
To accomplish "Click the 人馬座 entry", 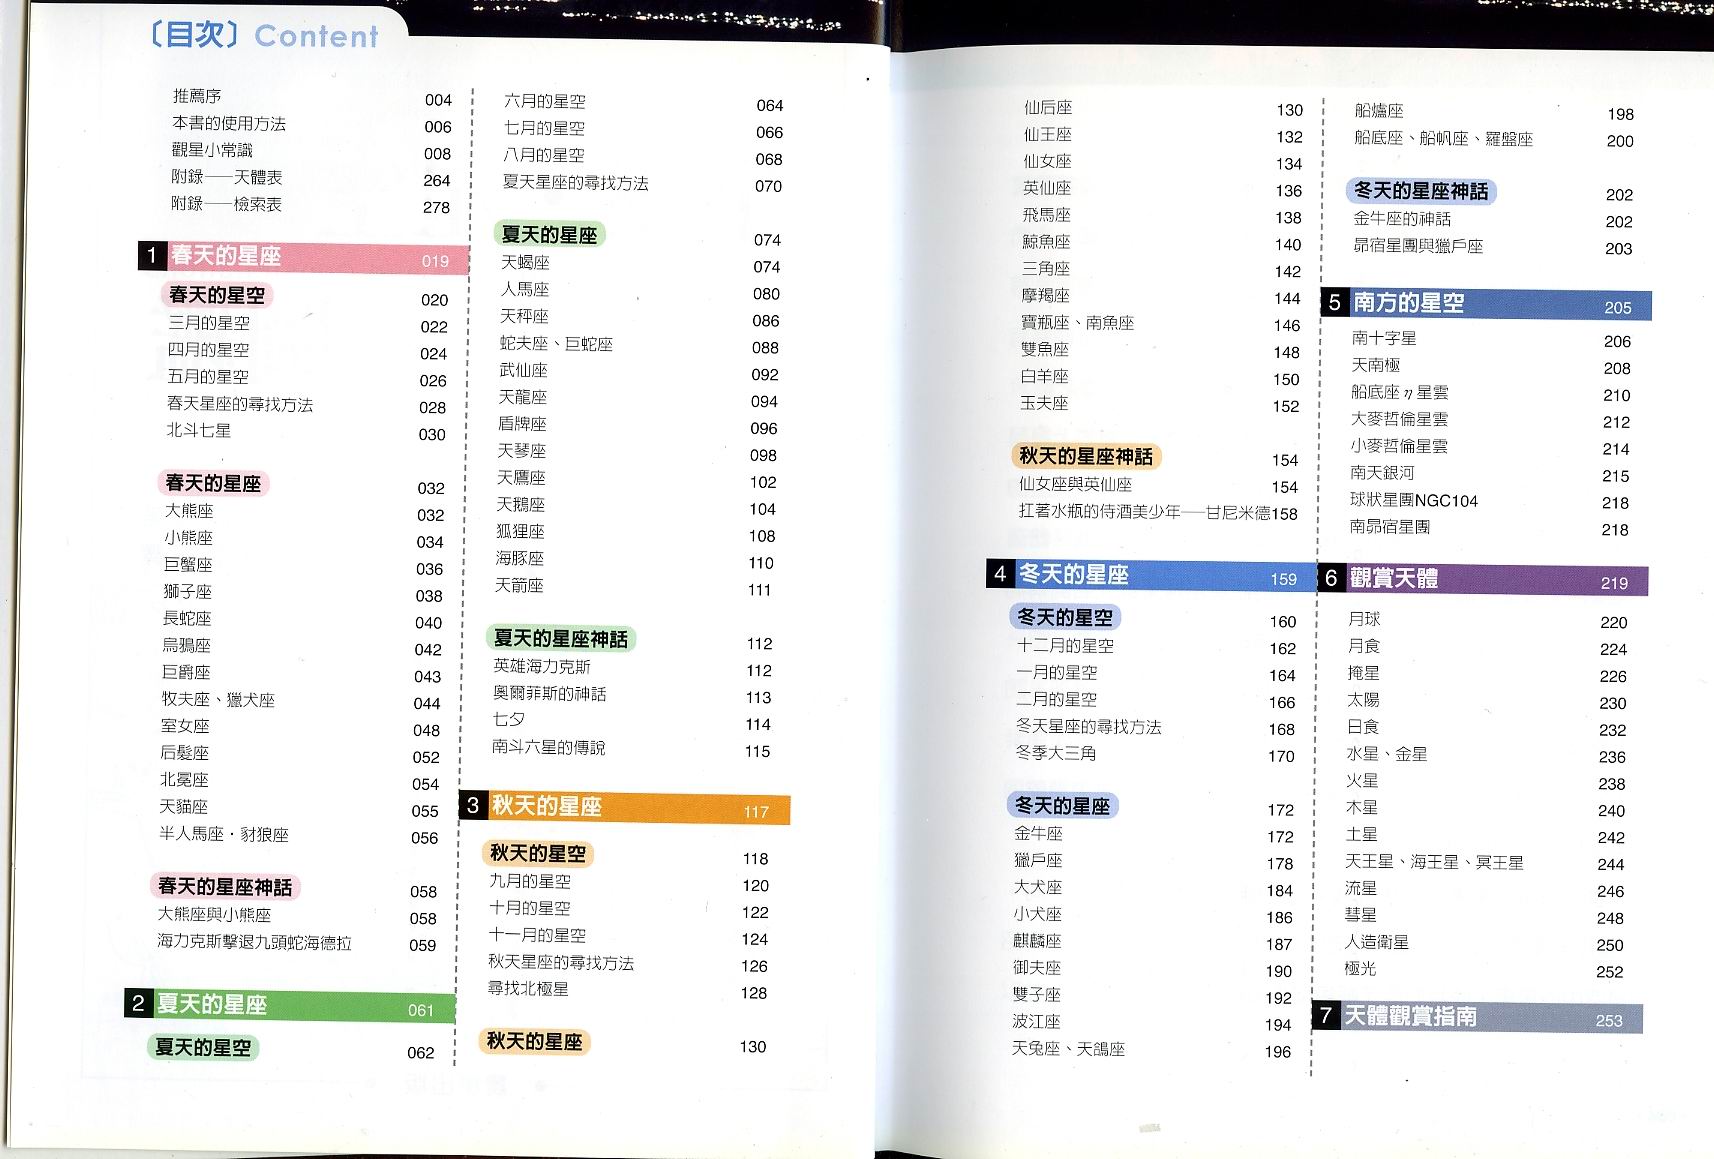I will point(525,290).
